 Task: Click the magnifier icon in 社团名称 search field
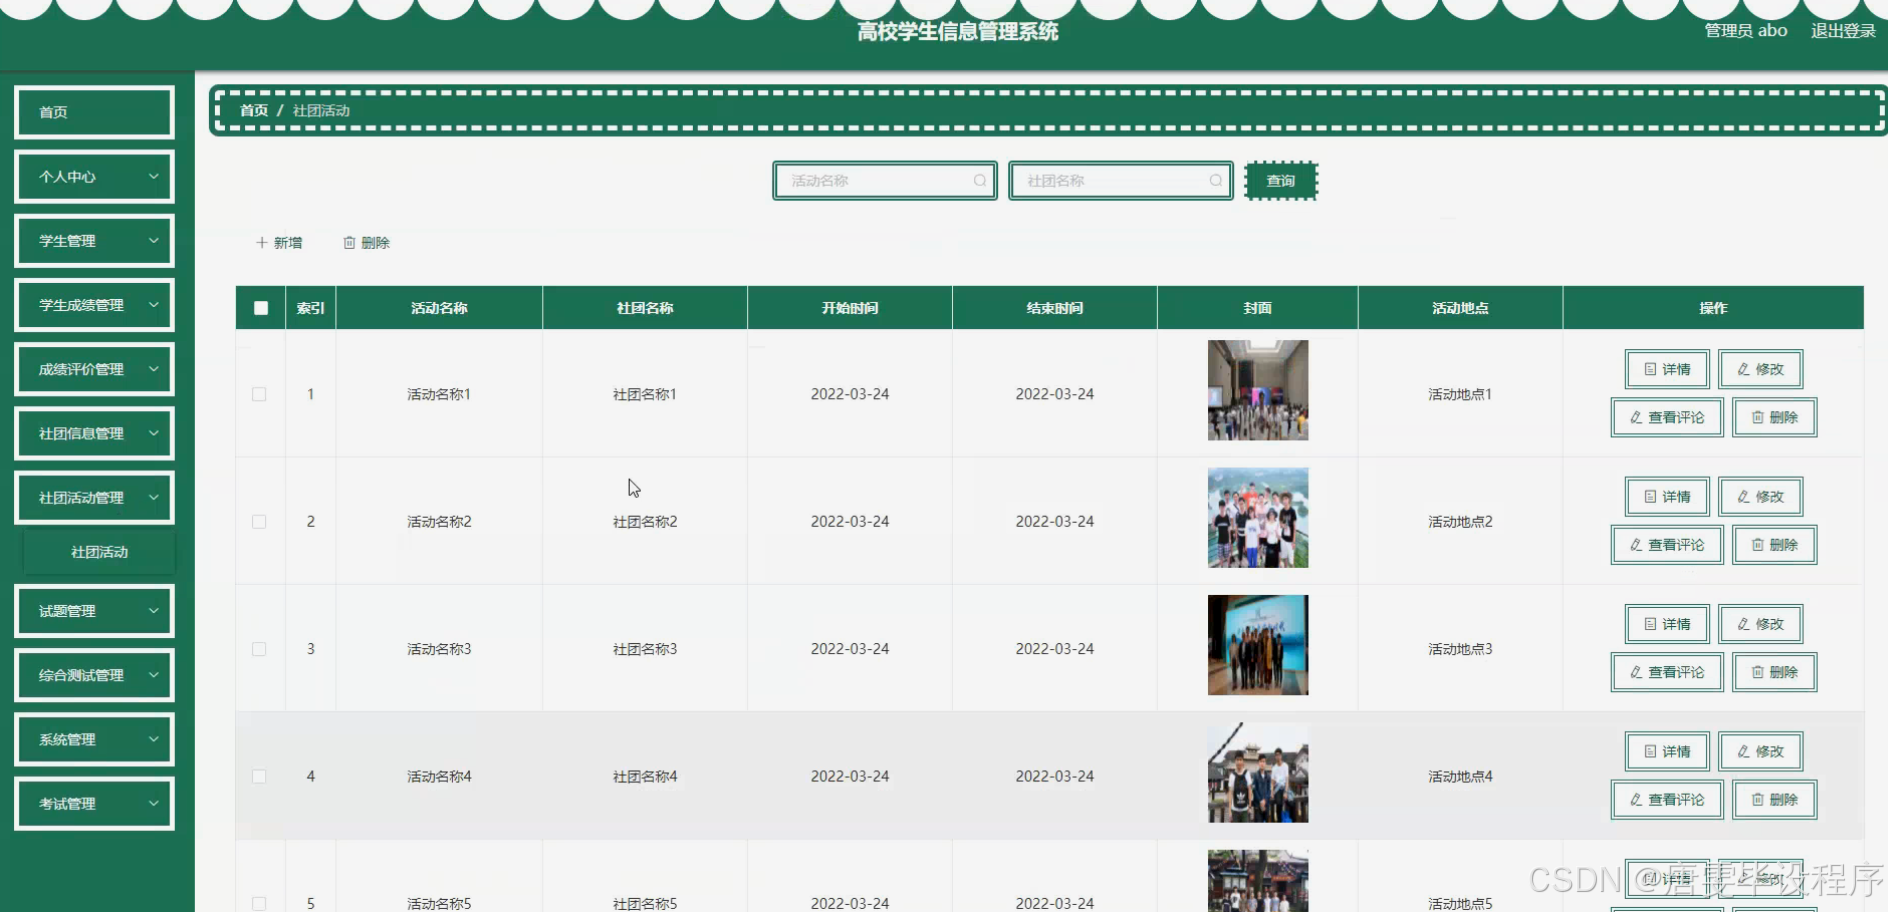tap(1216, 181)
